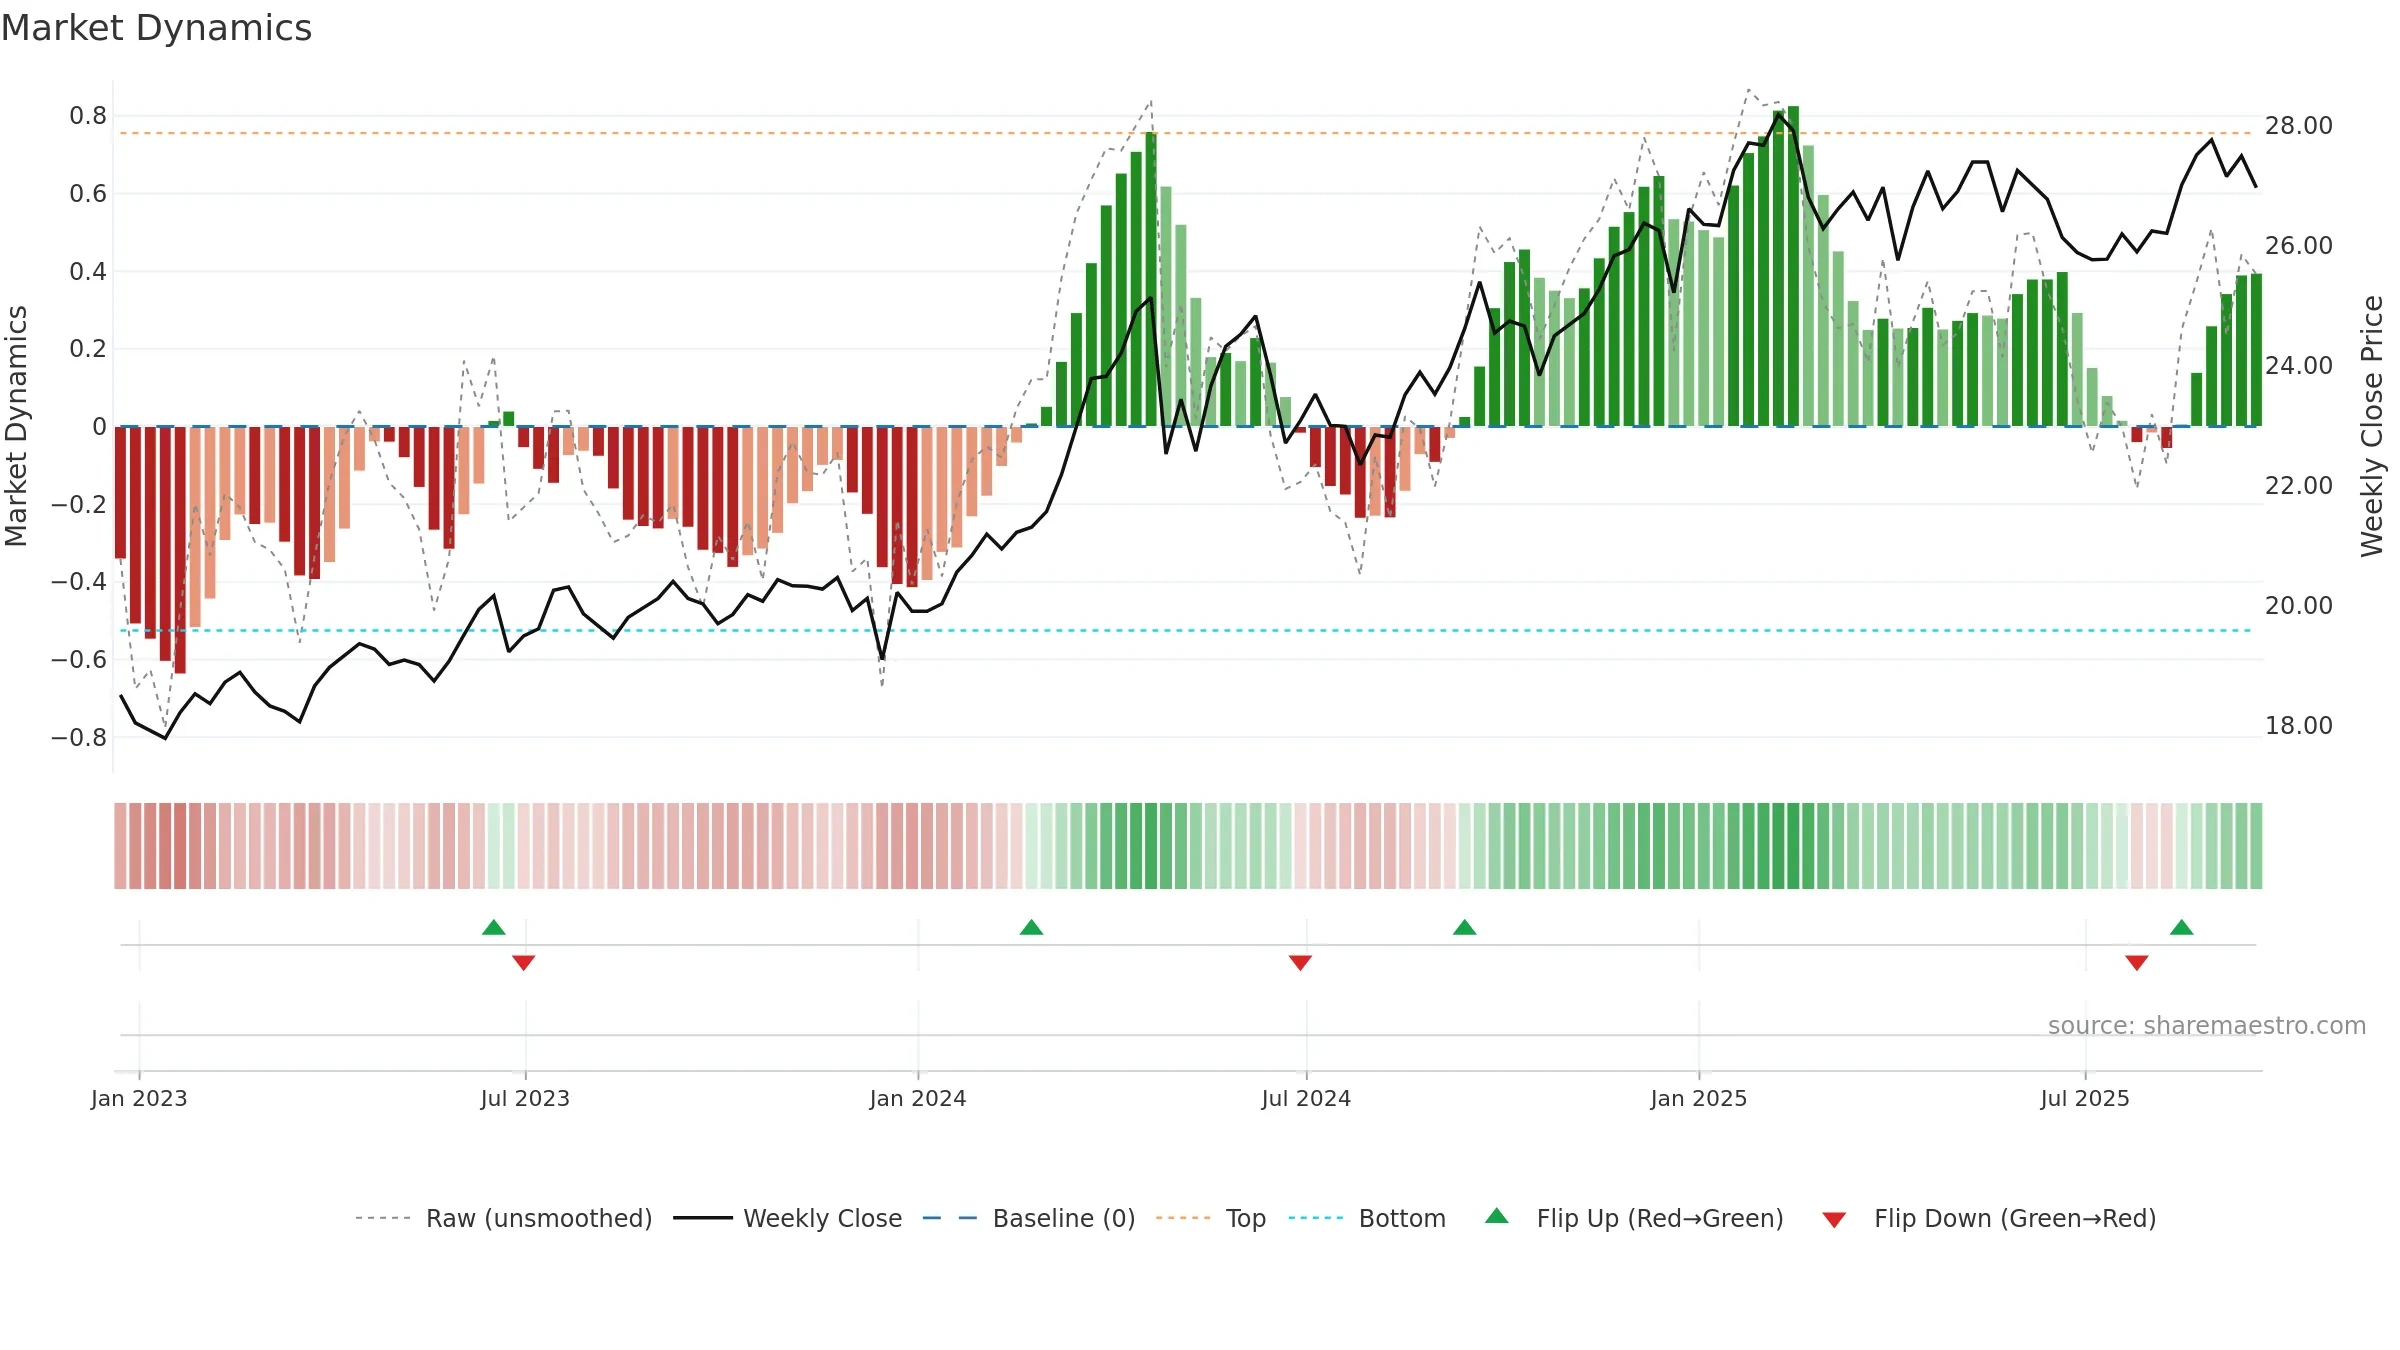Screen dimensions: 2400x1350
Task: Toggle the Weekly Close legend entry
Action: 788,1218
